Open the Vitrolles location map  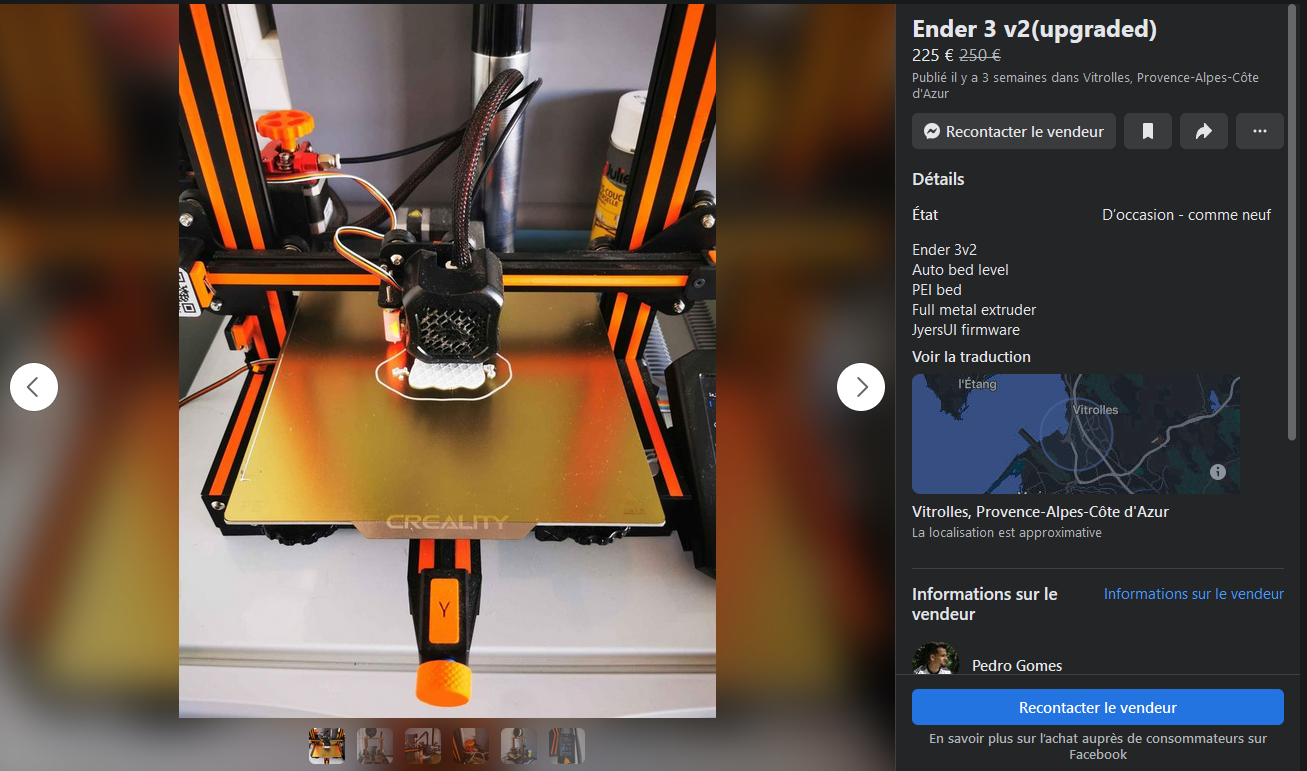pyautogui.click(x=1076, y=434)
